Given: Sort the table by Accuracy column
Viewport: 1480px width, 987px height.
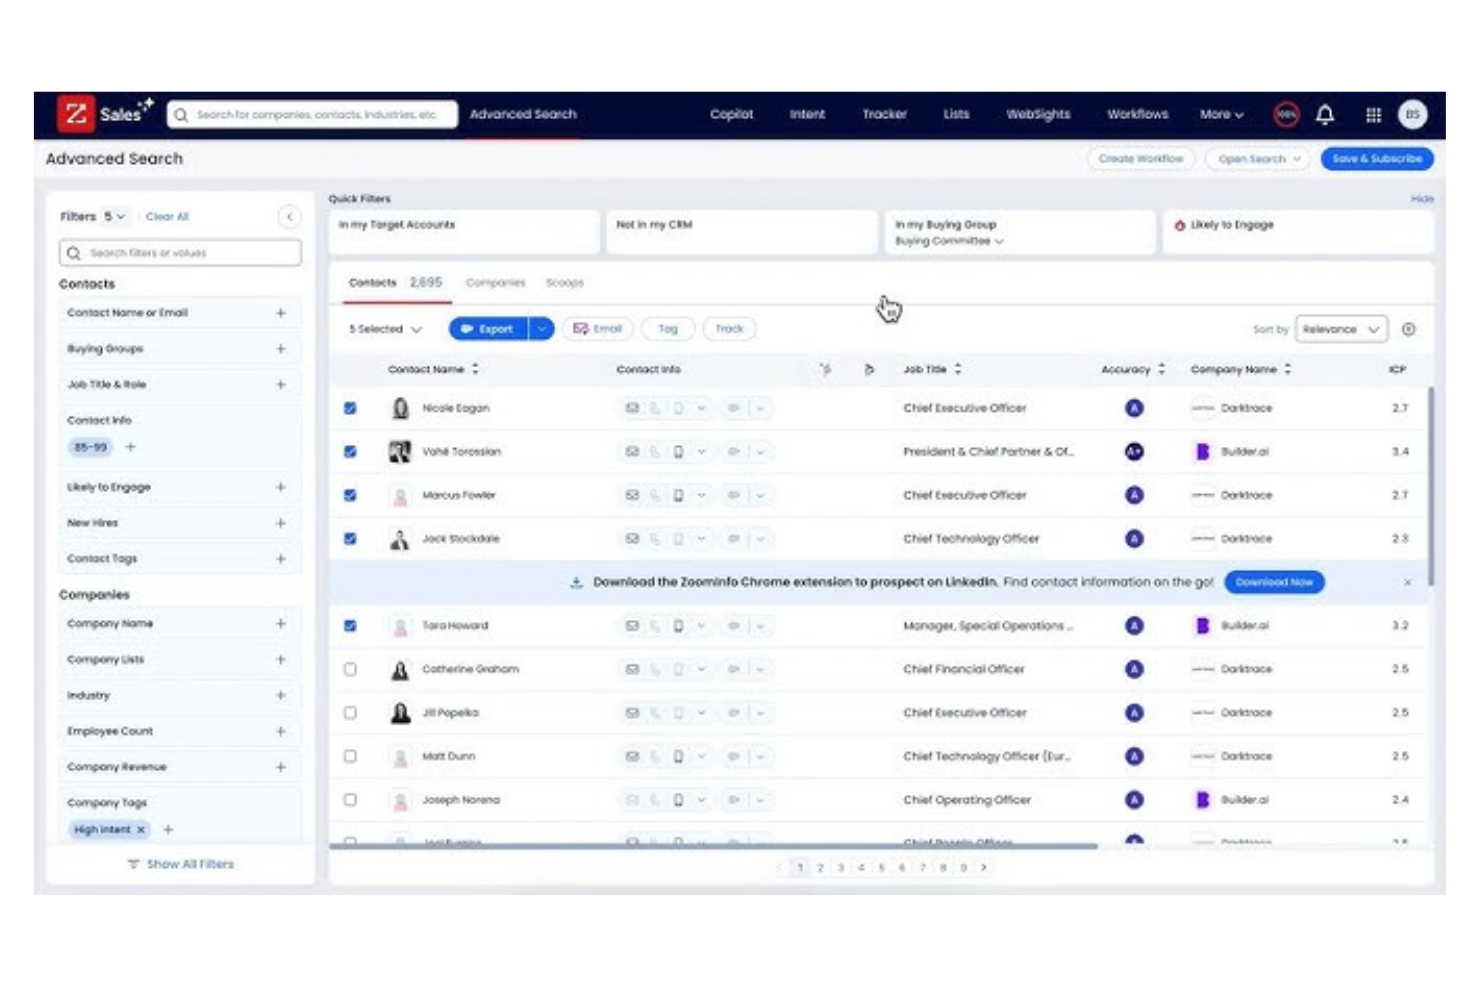Looking at the screenshot, I should pos(1161,368).
